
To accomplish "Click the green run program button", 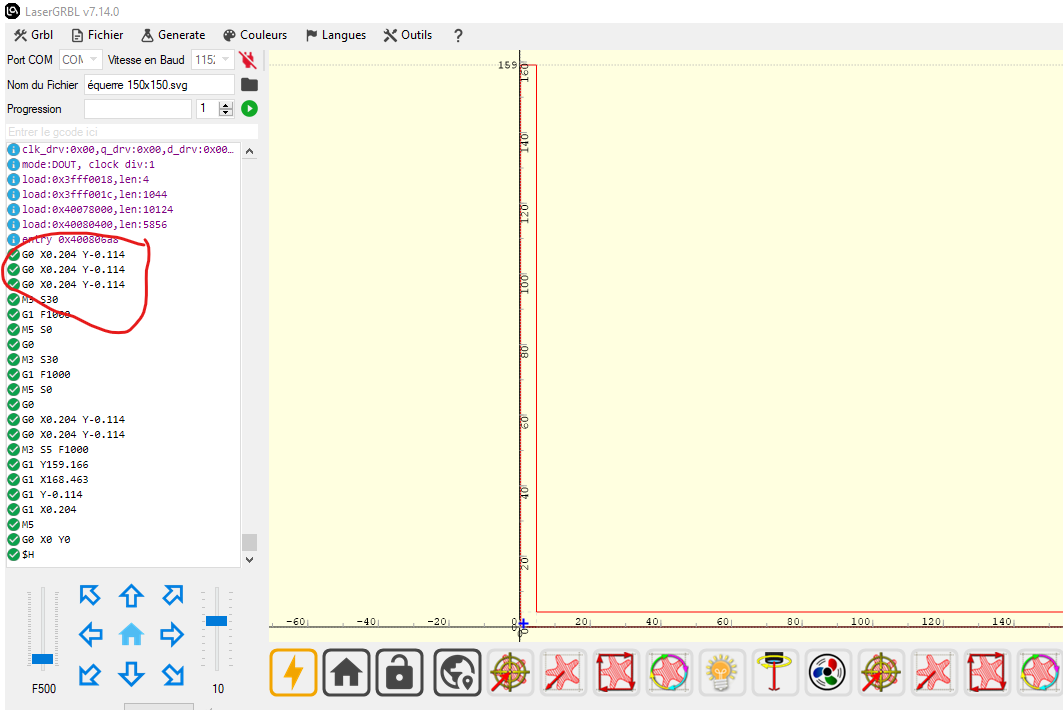I will [249, 109].
